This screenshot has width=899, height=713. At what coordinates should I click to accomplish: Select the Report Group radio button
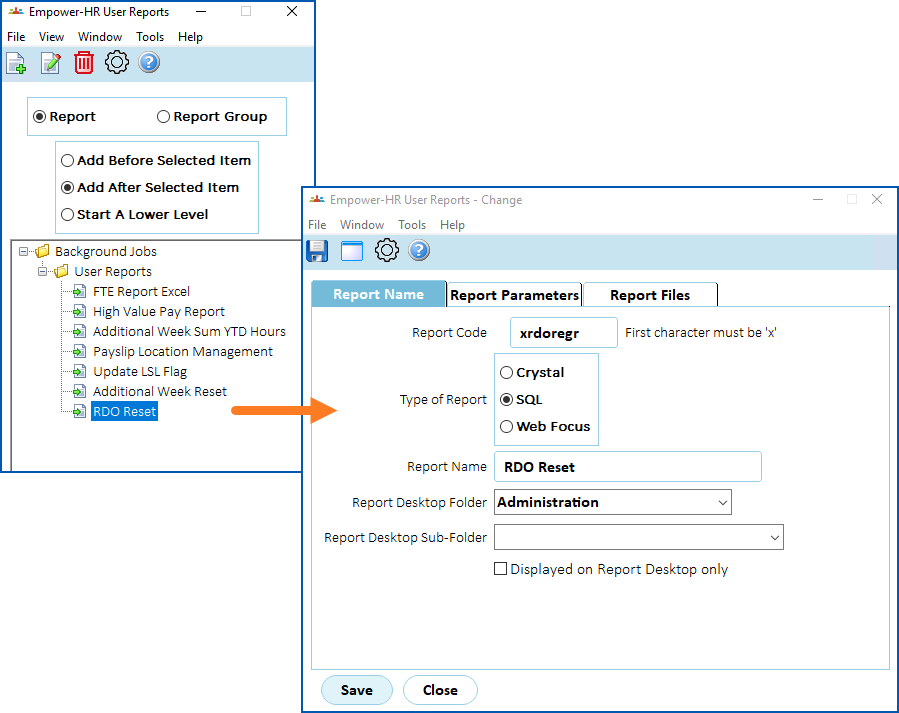point(163,117)
